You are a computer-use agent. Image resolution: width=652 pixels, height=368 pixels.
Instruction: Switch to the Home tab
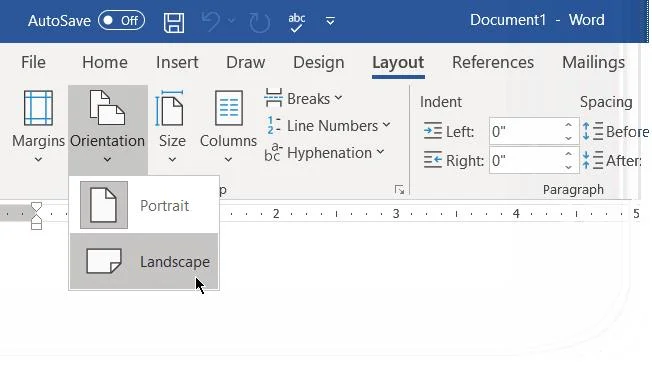click(x=105, y=62)
